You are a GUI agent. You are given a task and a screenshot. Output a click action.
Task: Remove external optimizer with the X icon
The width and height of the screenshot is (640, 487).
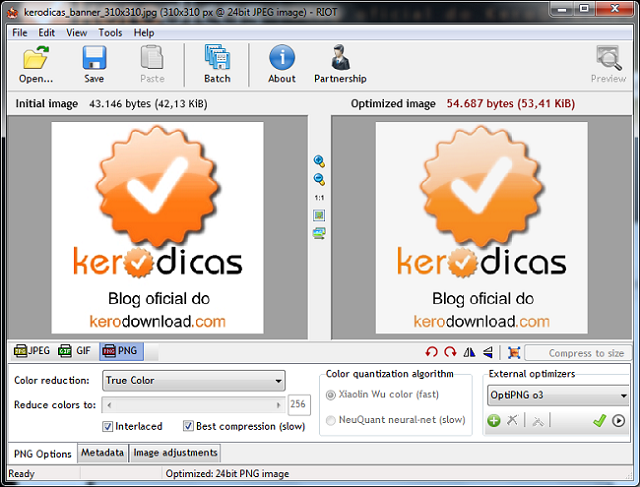click(x=512, y=420)
